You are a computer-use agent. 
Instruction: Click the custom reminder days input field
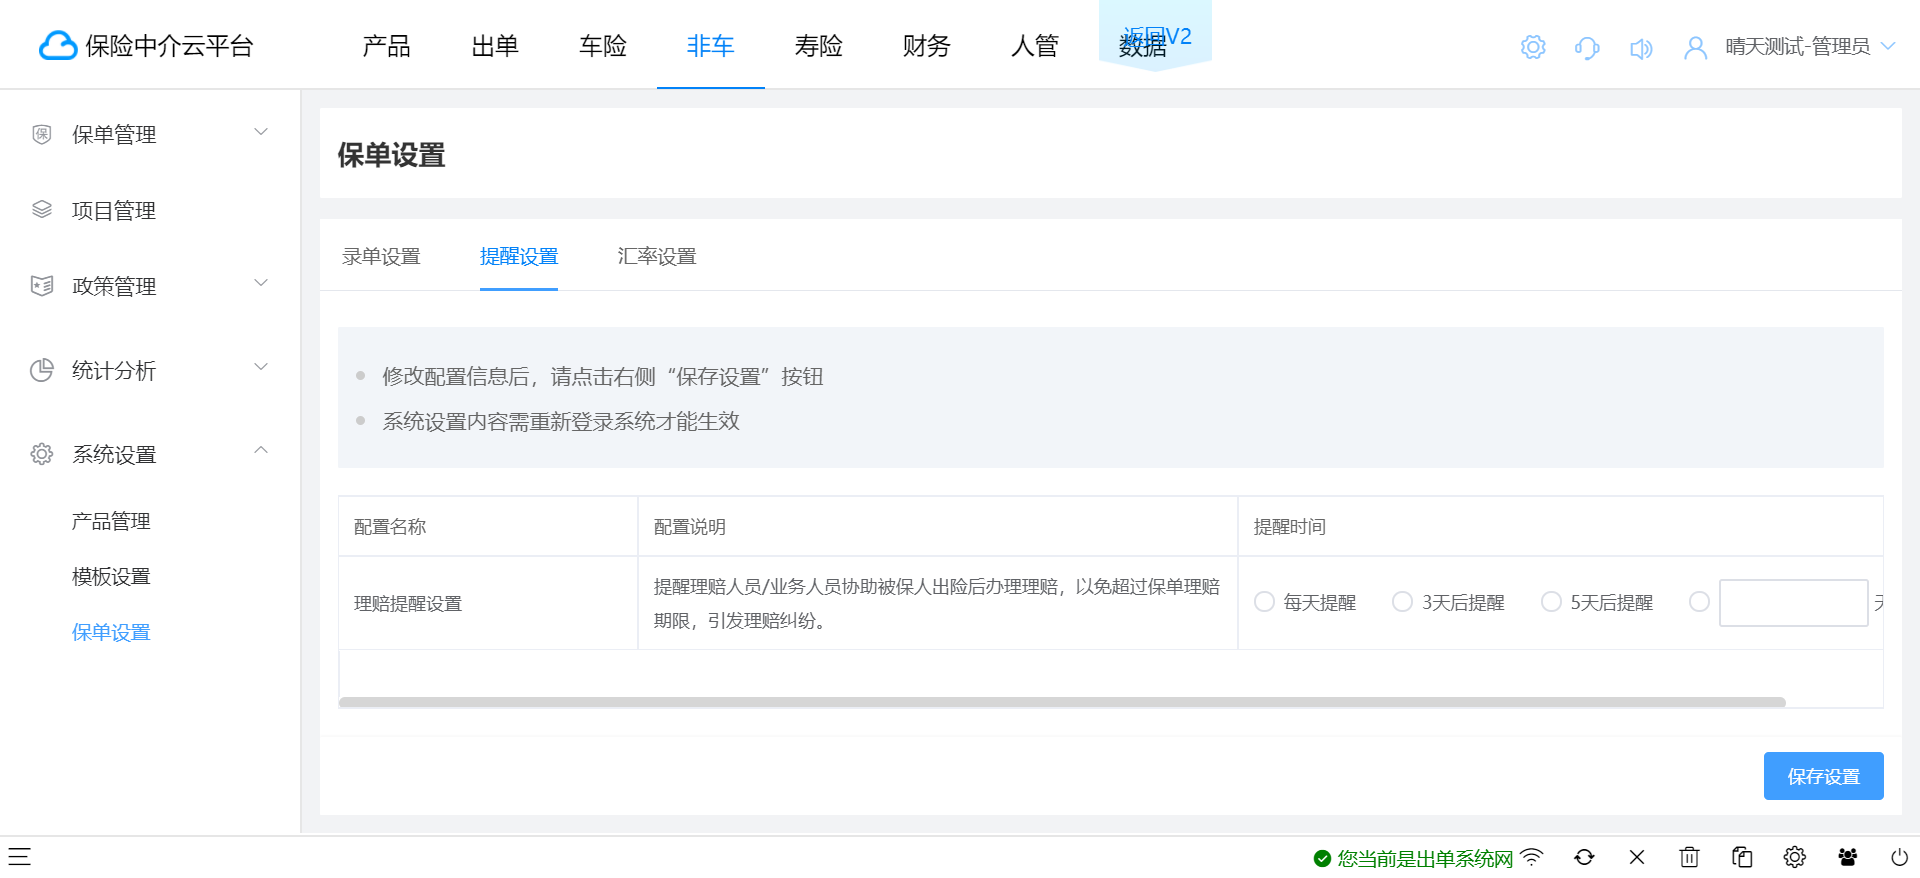pyautogui.click(x=1794, y=603)
